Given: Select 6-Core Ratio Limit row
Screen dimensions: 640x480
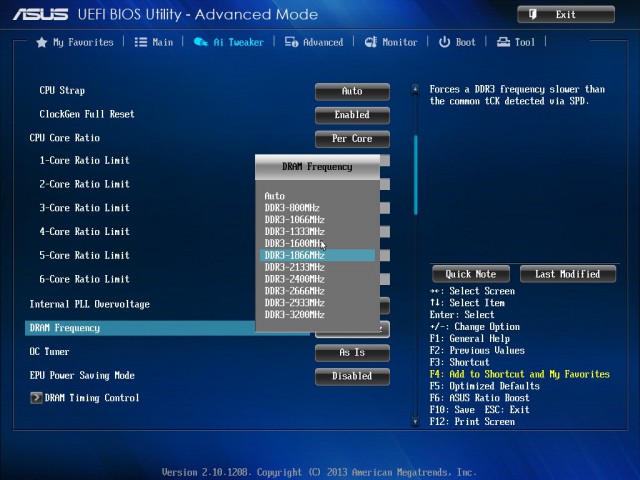Looking at the screenshot, I should click(x=84, y=279).
